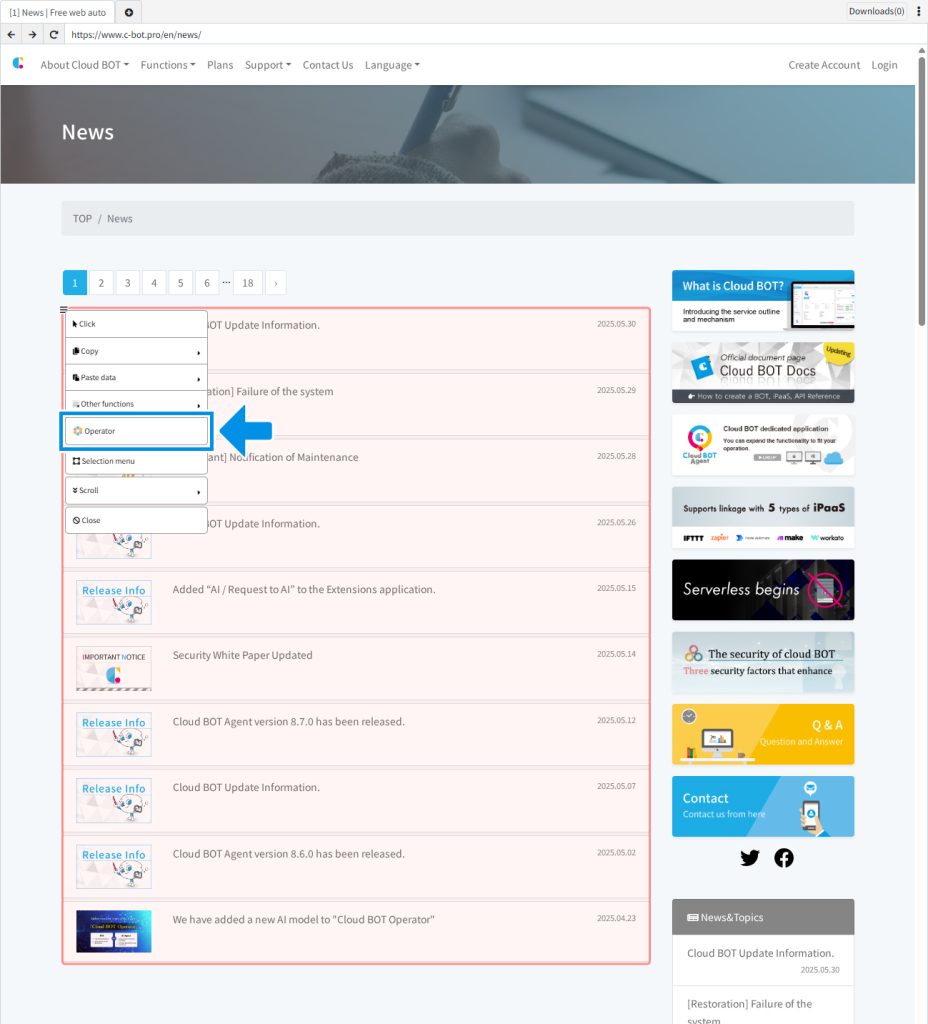Image resolution: width=928 pixels, height=1024 pixels.
Task: Open the three-dot browser menu
Action: click(918, 11)
